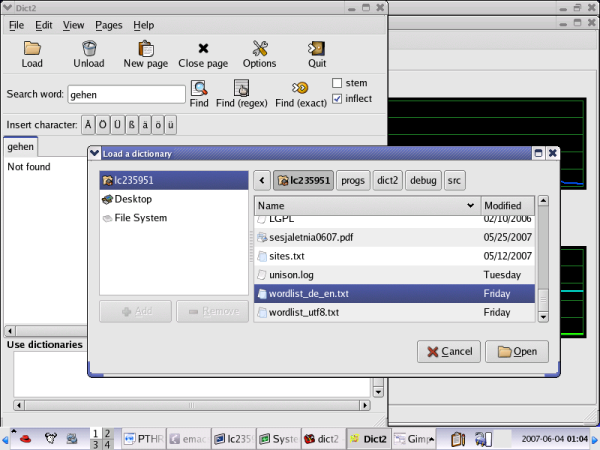
Task: Click Cancel in the Load a dictionary dialog
Action: (x=449, y=352)
